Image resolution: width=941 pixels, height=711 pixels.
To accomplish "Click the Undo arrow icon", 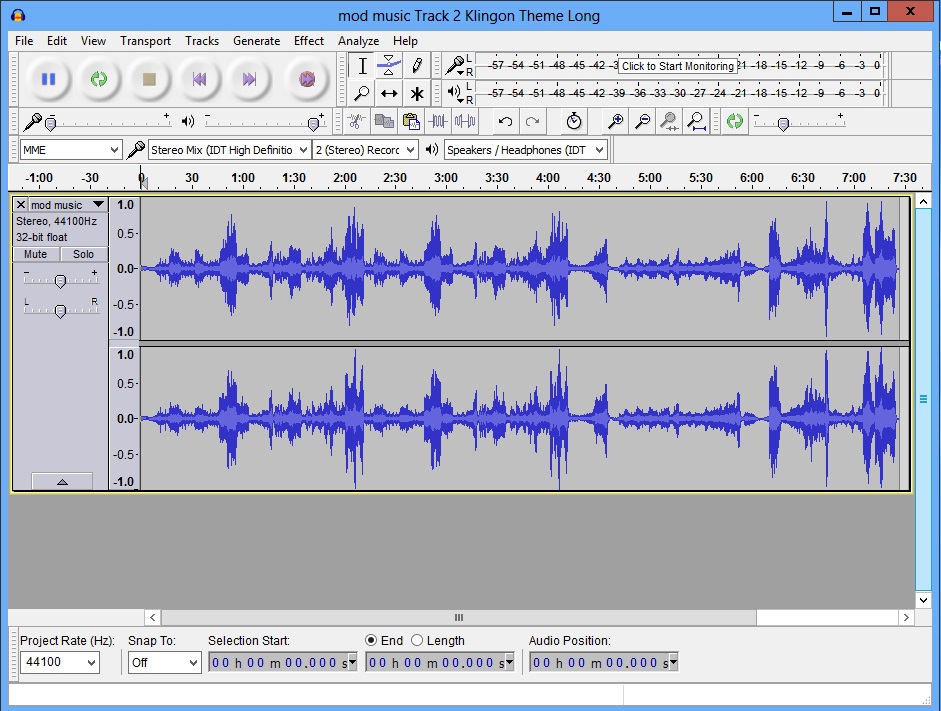I will (x=505, y=121).
